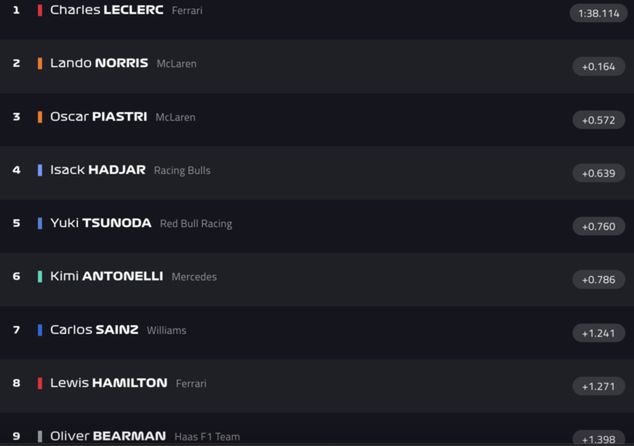634x446 pixels.
Task: Click the Williams team label
Action: coord(166,330)
